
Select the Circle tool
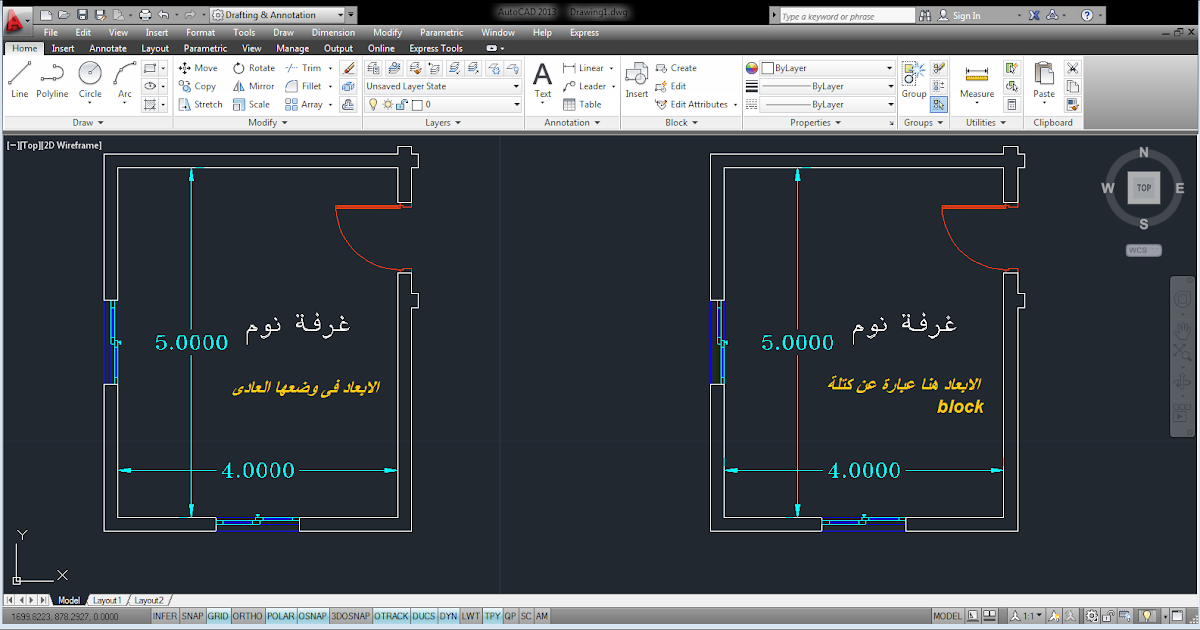pos(90,80)
